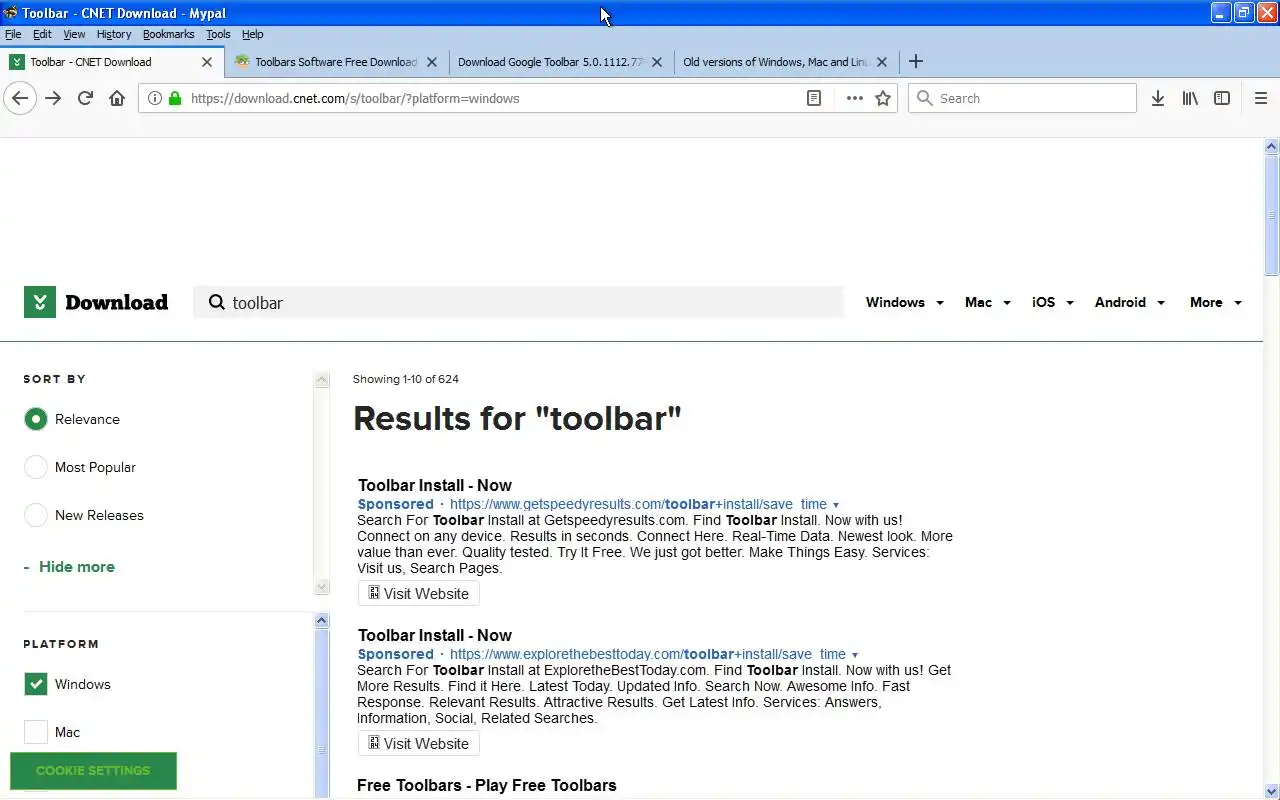The width and height of the screenshot is (1280, 800).
Task: Open the Bookmarks menu
Action: click(168, 34)
